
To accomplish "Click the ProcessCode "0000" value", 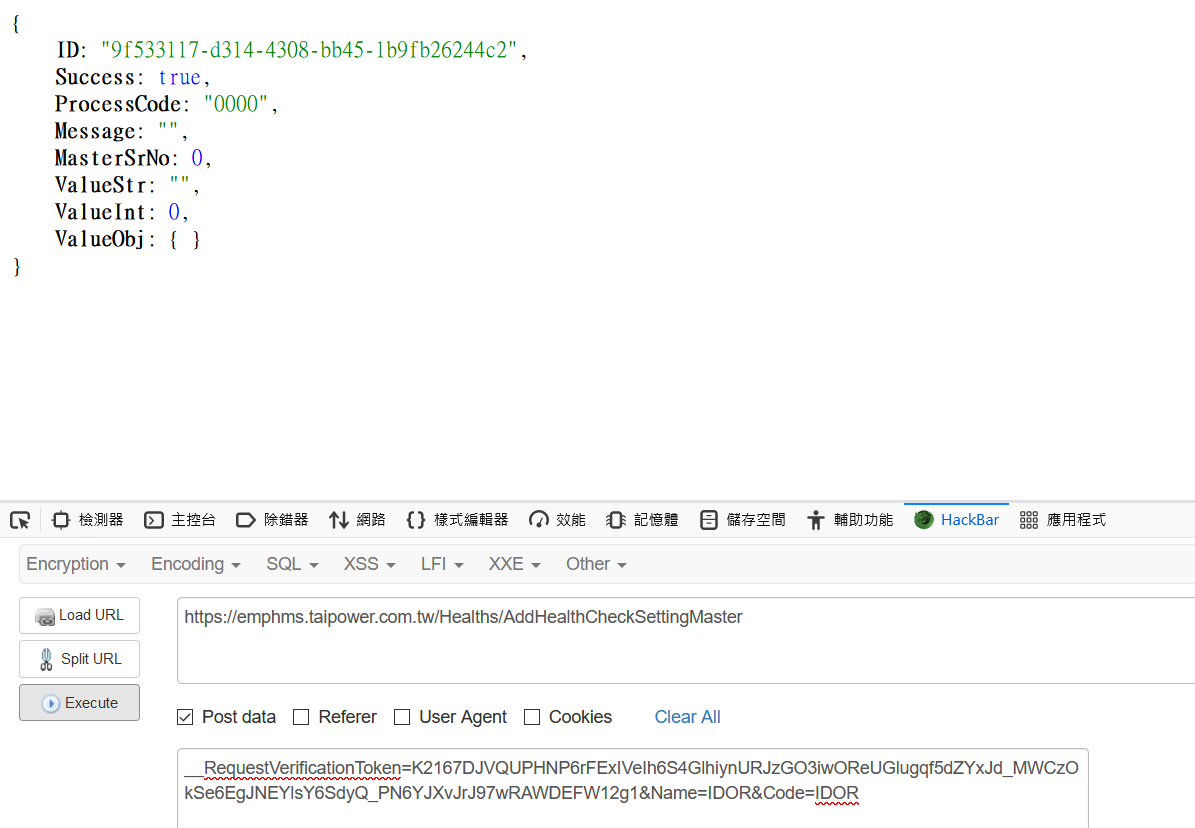I will [x=236, y=104].
